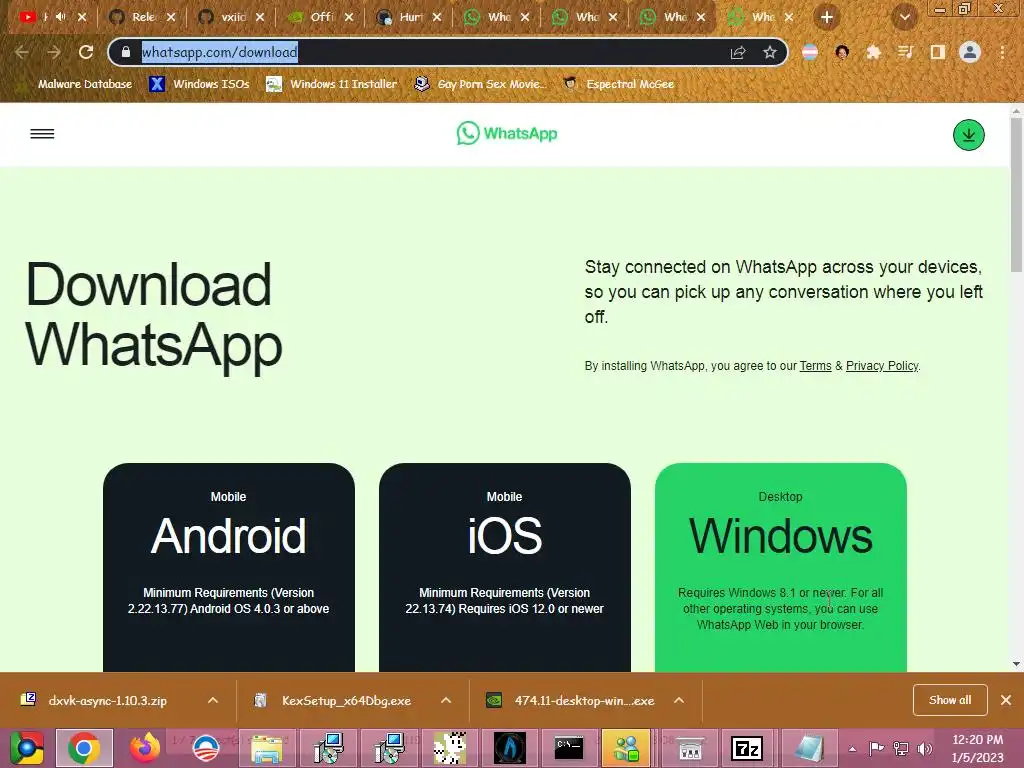Click the Chrome taskbar icon
Image resolution: width=1024 pixels, height=768 pixels.
coord(84,748)
